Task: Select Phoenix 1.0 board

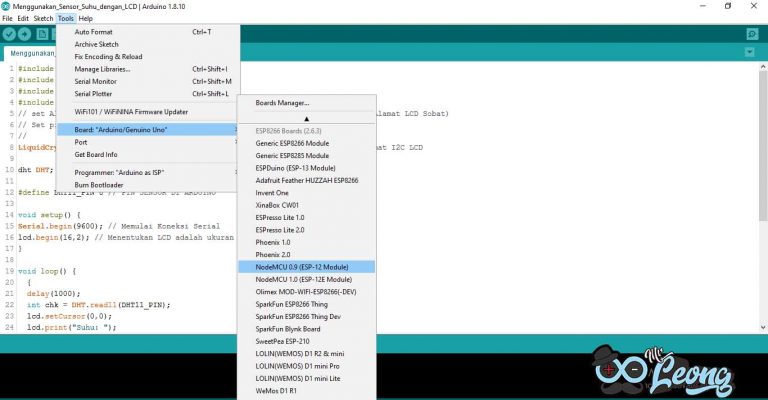Action: pos(307,242)
